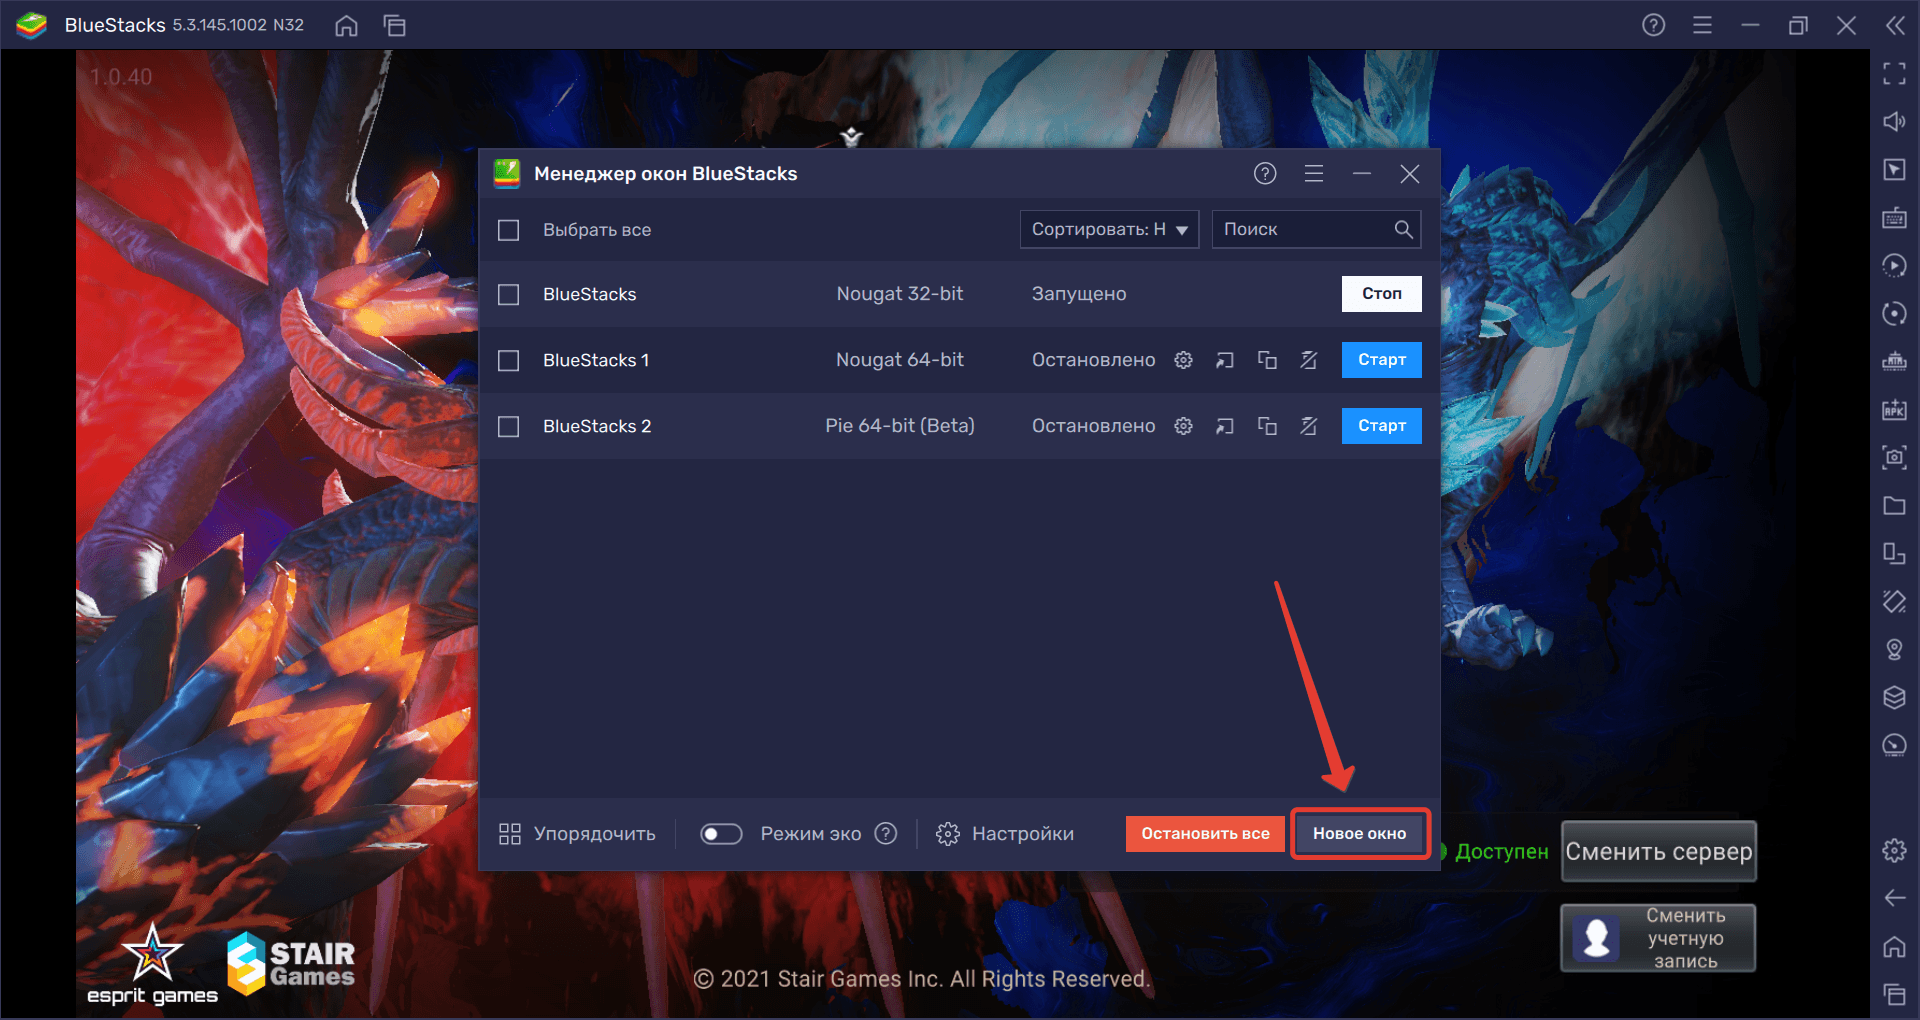Click eco mode help question icon
1920x1020 pixels.
(886, 834)
